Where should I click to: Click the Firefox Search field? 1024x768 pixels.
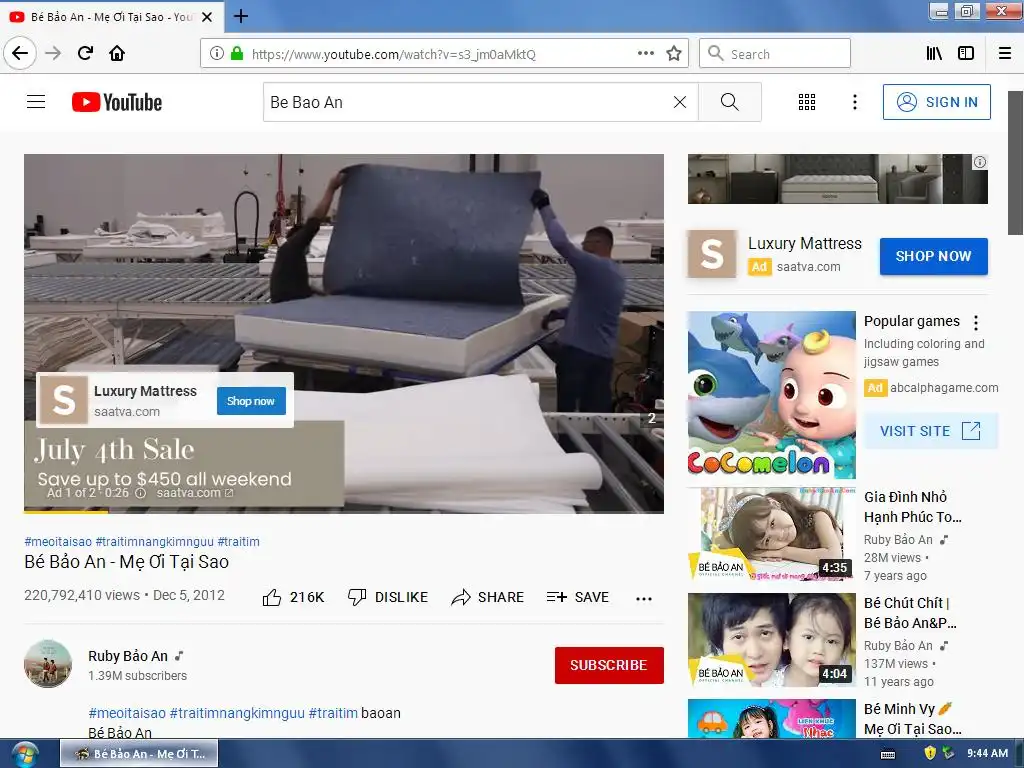775,53
